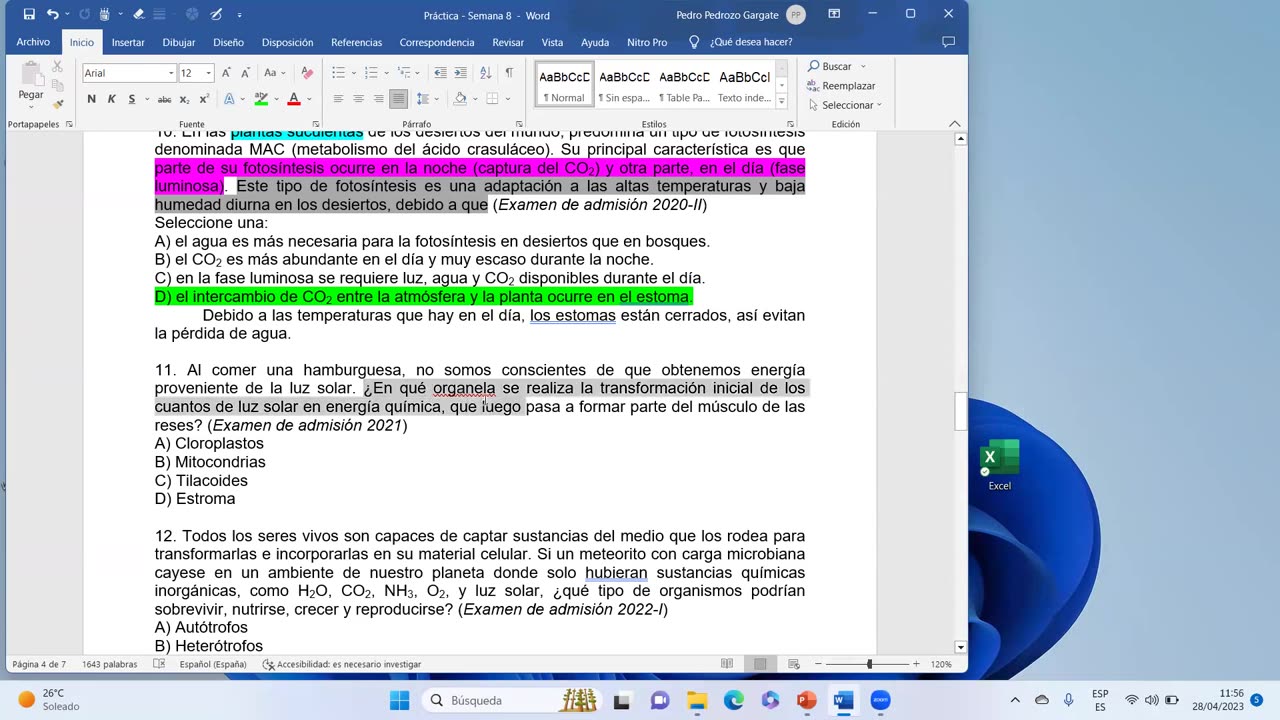The height and width of the screenshot is (720, 1280).
Task: Apply the Normal style
Action: (x=565, y=85)
